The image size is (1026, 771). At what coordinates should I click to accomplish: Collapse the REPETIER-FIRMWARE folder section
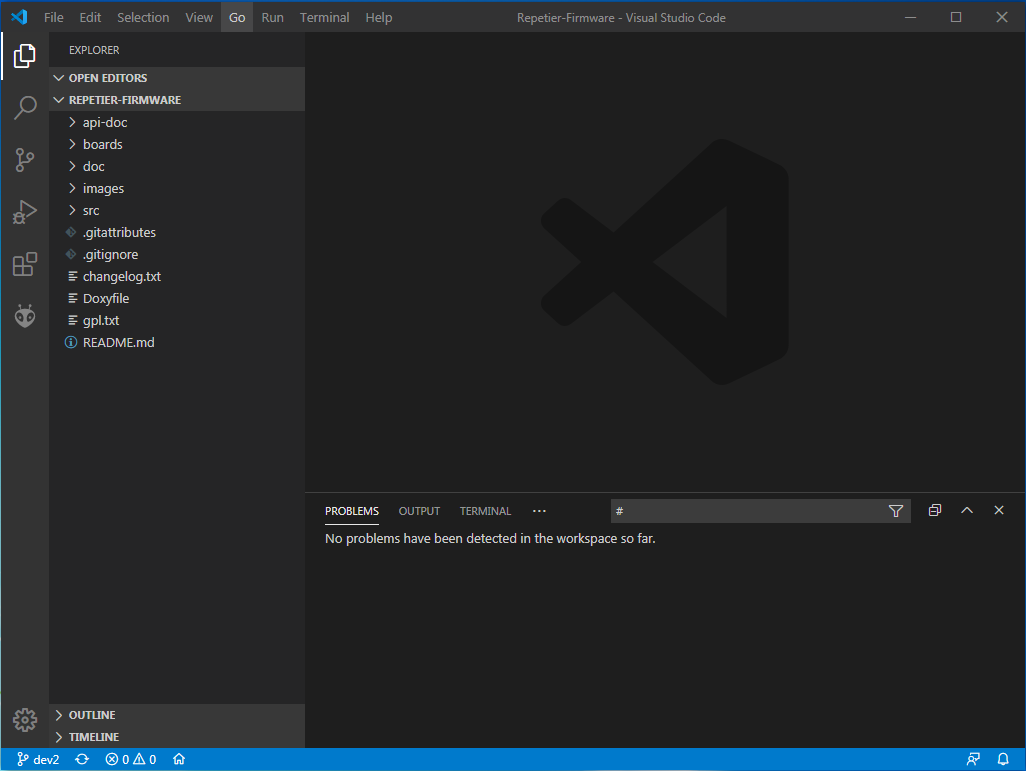pyautogui.click(x=177, y=100)
